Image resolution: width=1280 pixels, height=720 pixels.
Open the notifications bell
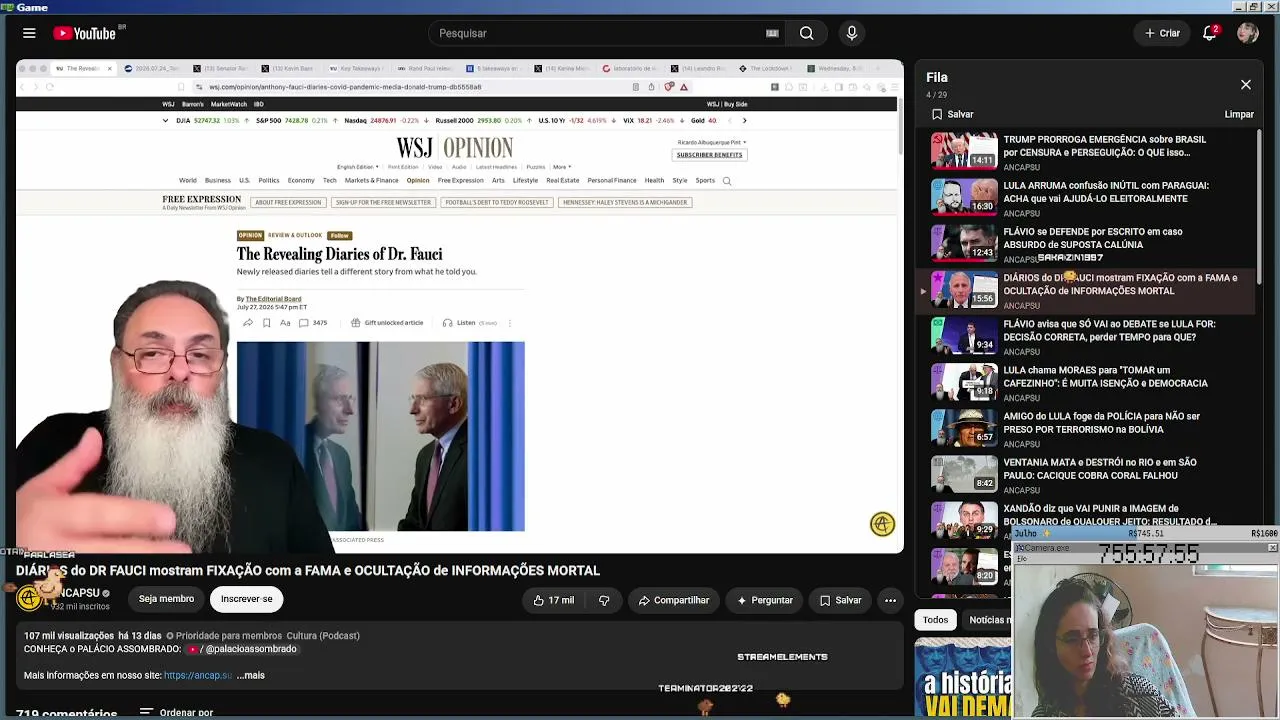(x=1210, y=33)
